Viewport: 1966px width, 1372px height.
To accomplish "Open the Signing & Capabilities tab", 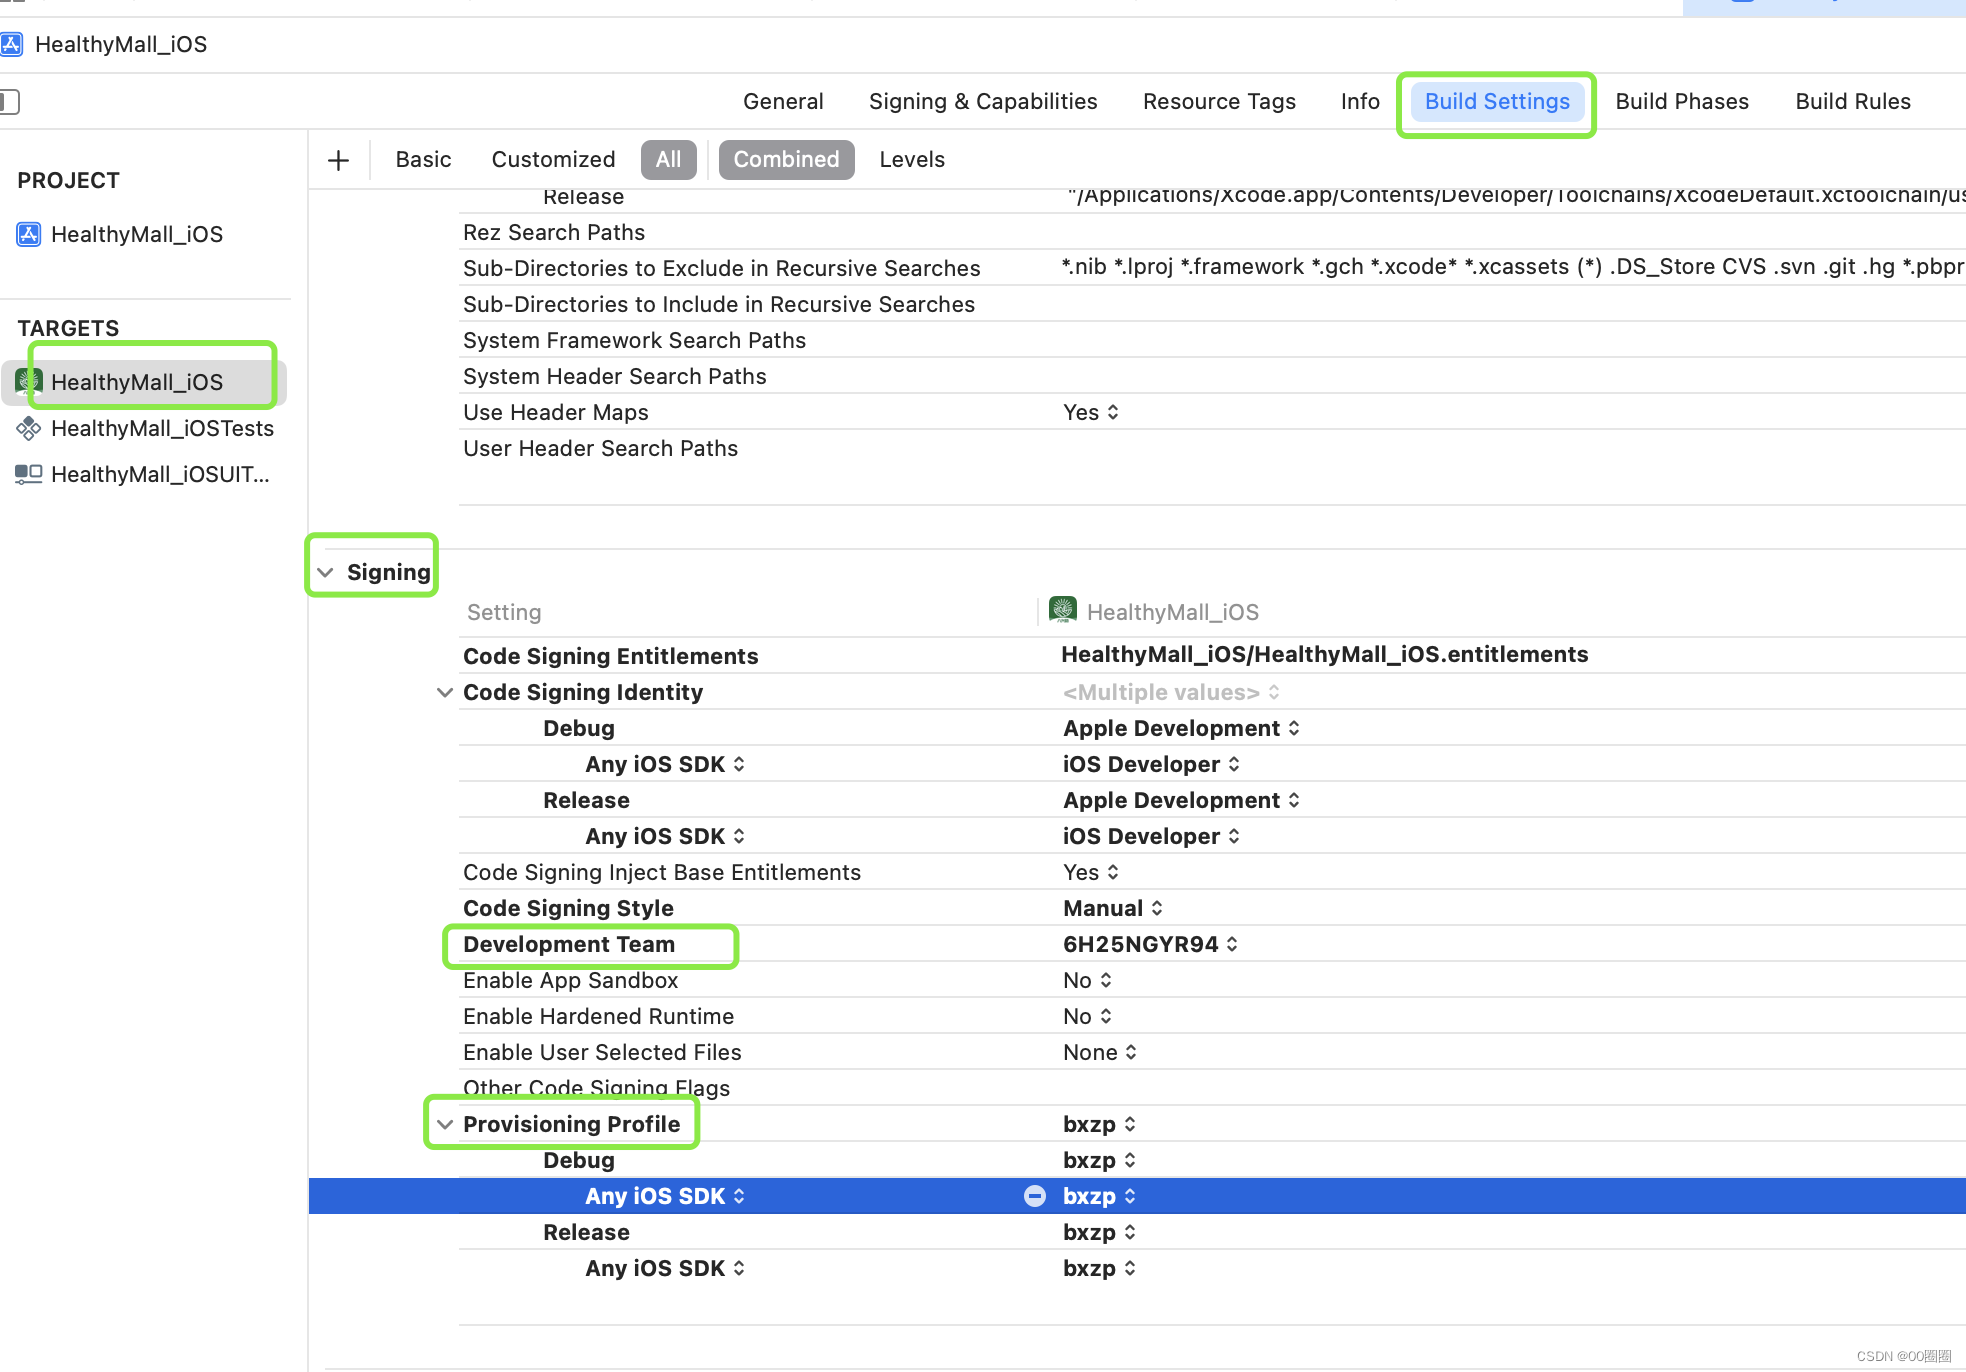I will pyautogui.click(x=982, y=101).
